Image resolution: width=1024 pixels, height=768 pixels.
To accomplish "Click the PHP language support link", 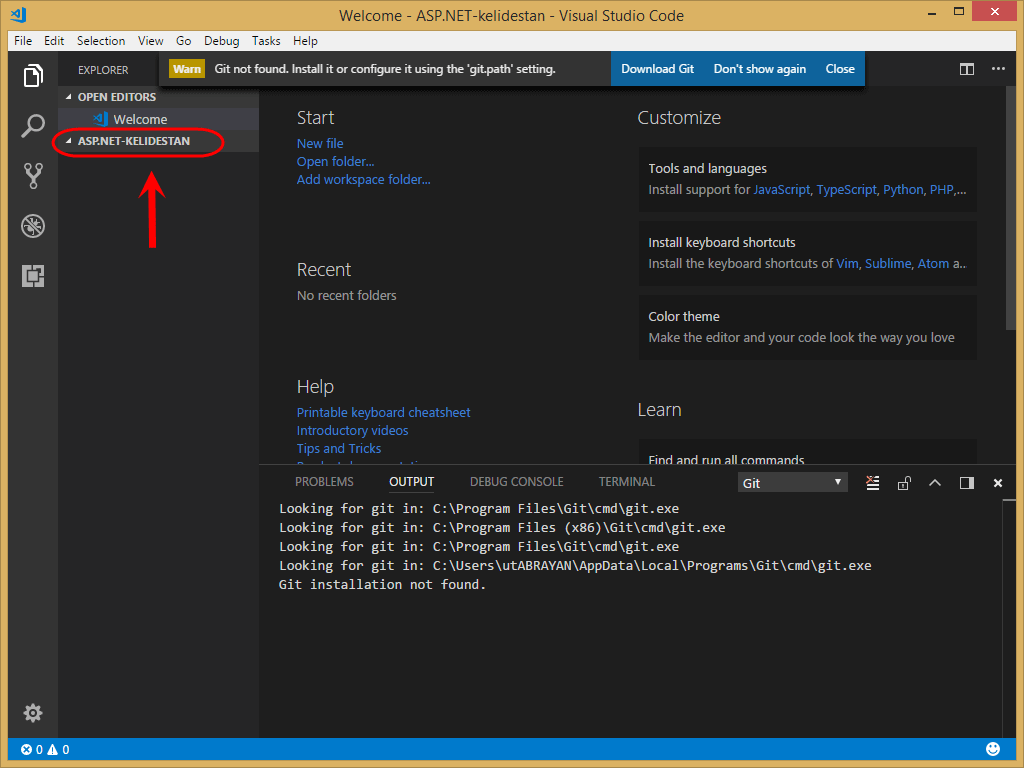I will 941,189.
